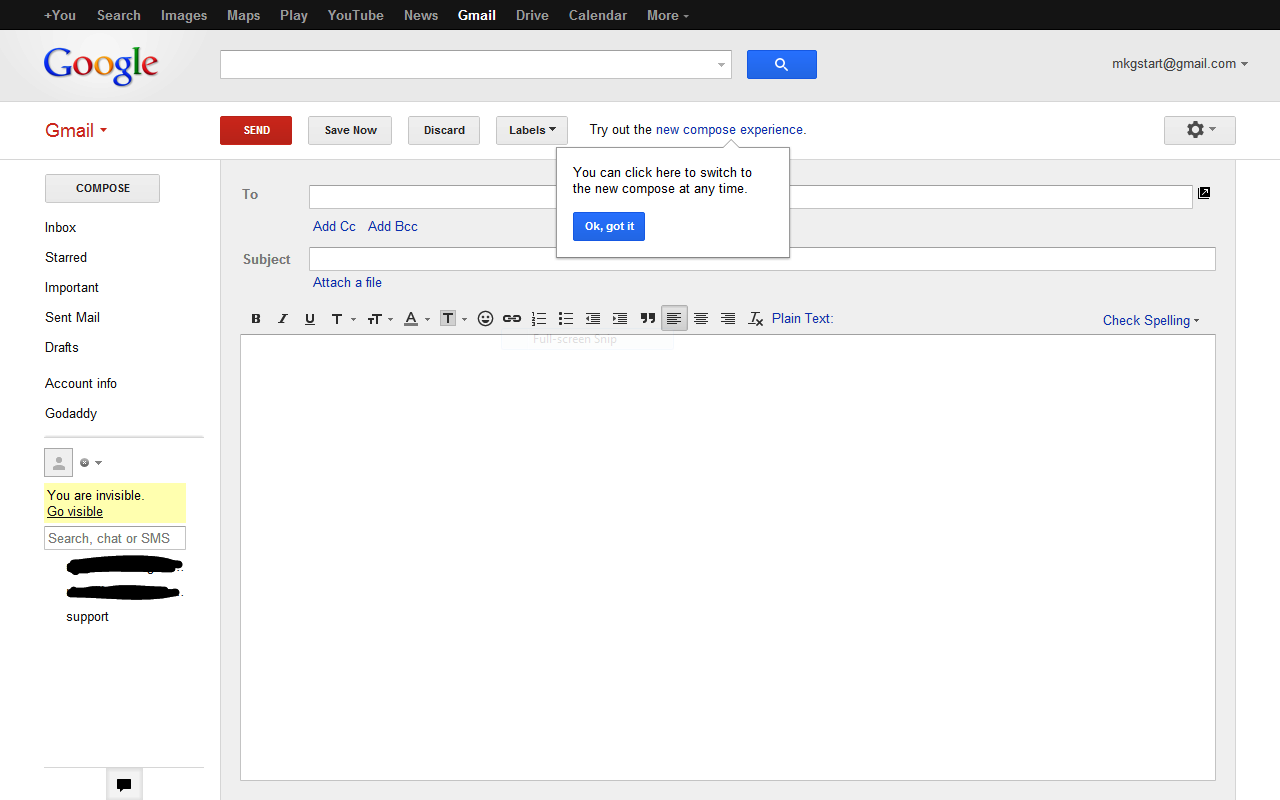
Task: Decrease the indent
Action: (x=593, y=319)
